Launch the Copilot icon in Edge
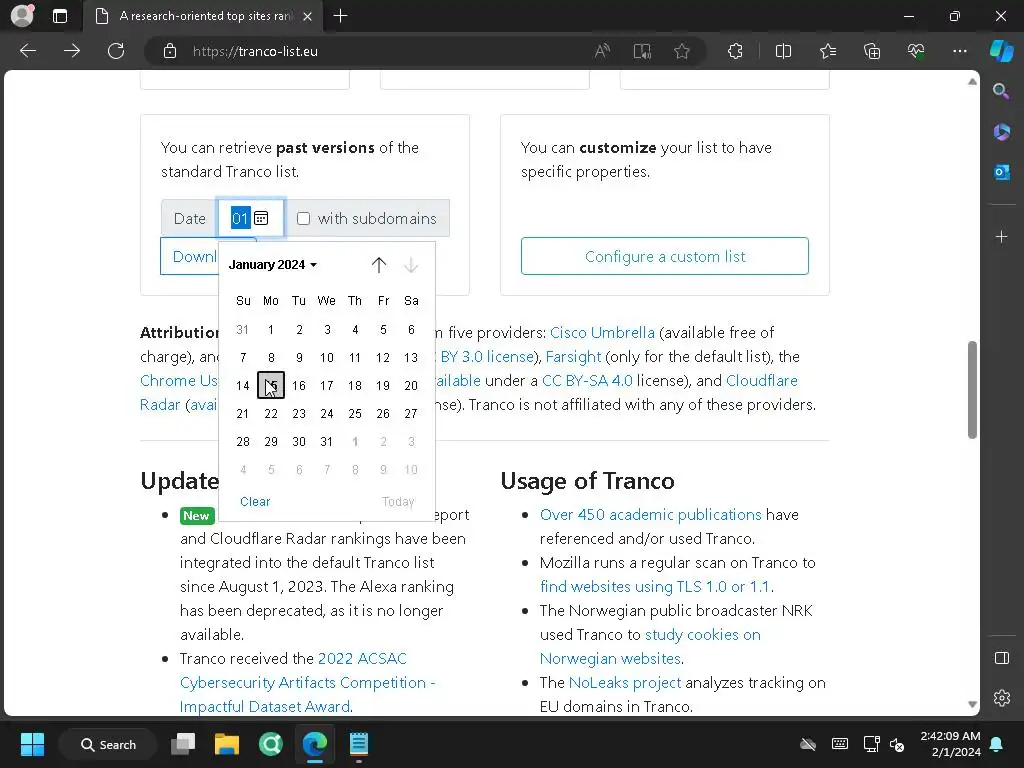The image size is (1024, 768). tap(1001, 51)
